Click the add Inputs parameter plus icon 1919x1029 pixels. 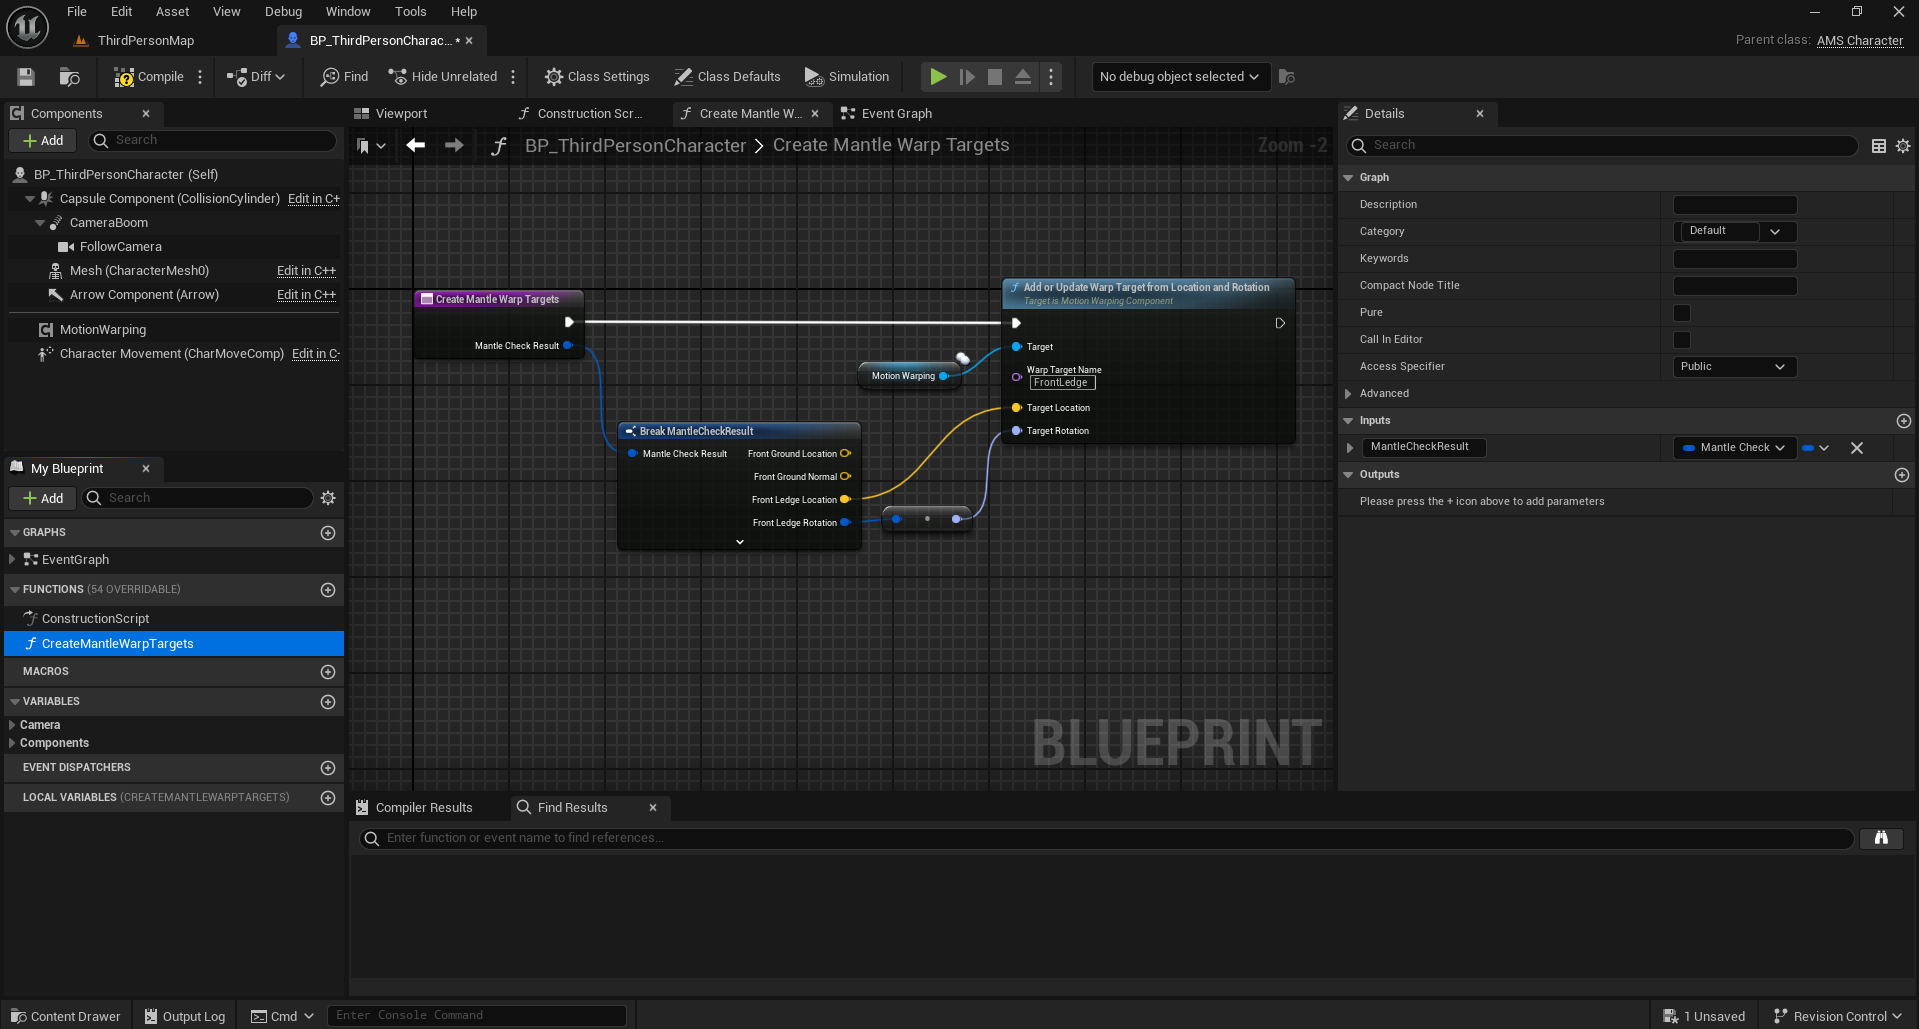point(1903,421)
